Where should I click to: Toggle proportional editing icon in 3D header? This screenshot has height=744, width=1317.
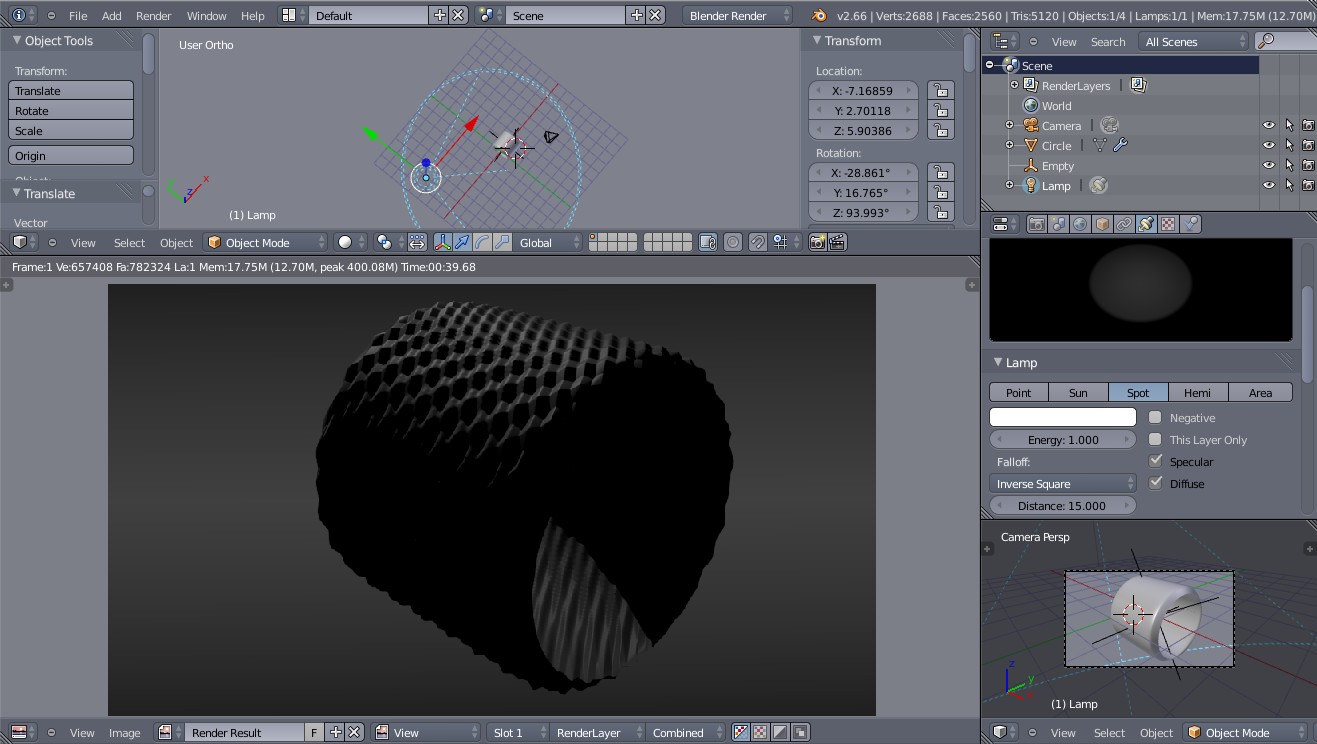coord(733,242)
